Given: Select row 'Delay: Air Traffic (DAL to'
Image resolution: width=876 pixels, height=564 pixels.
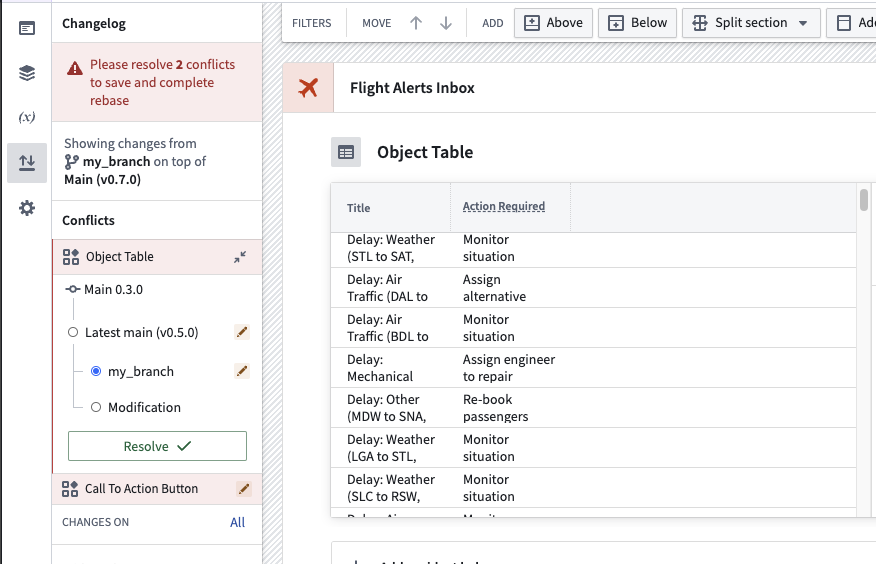Looking at the screenshot, I should click(593, 288).
